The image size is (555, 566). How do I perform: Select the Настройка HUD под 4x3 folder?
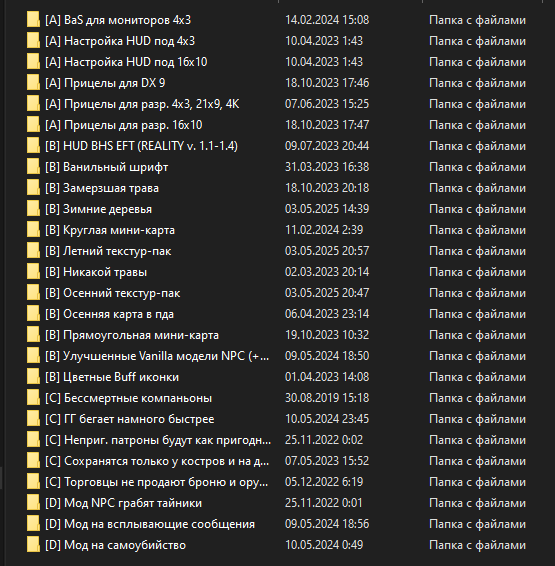pyautogui.click(x=120, y=41)
